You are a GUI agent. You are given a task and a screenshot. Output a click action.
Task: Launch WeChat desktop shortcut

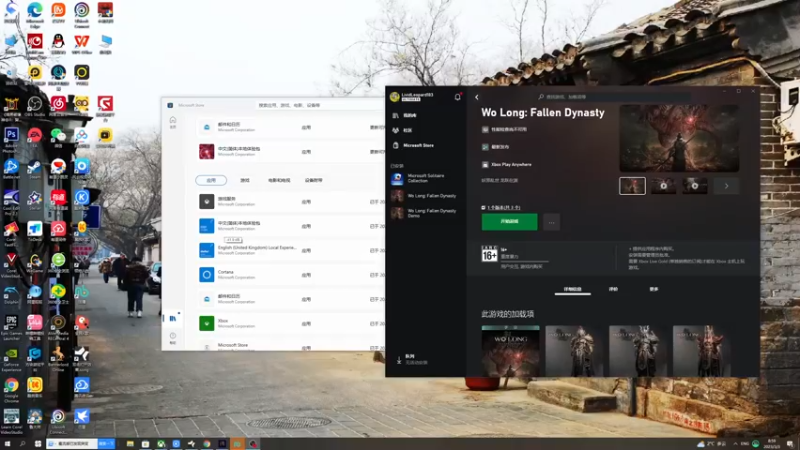[x=58, y=137]
